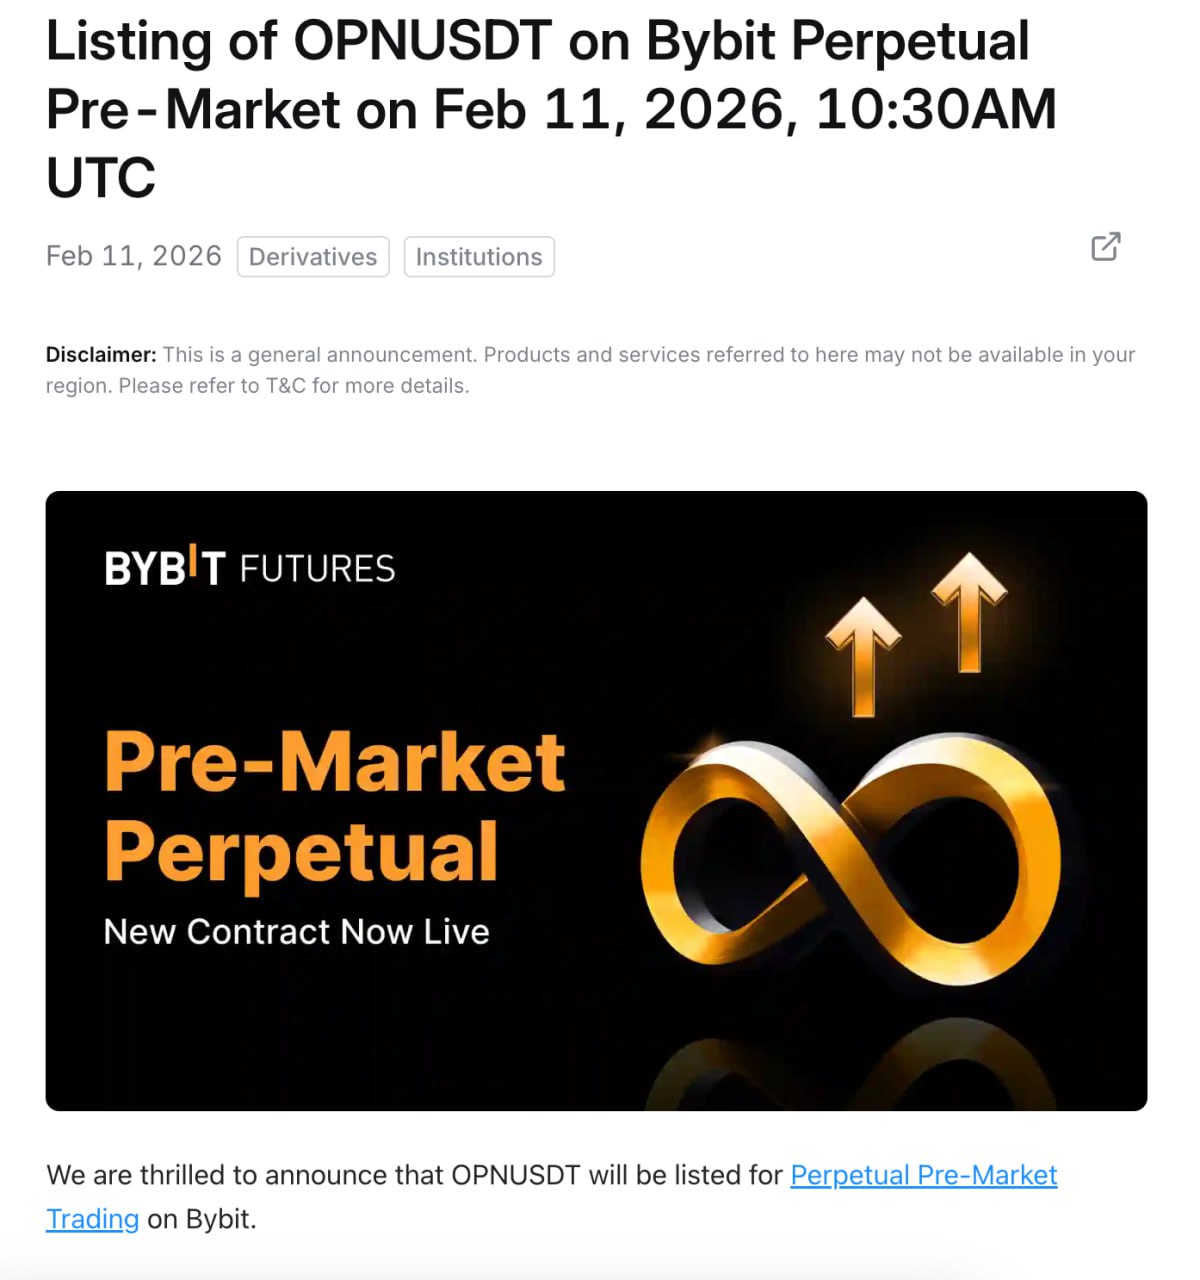Click the bold Disclaimer label

pos(101,354)
